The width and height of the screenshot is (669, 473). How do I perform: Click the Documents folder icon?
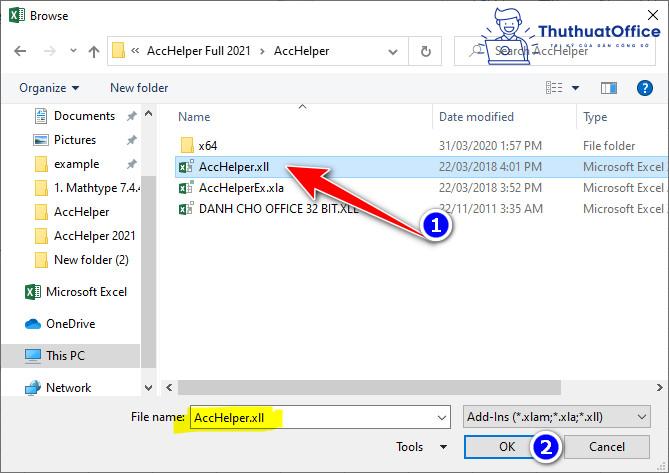41,116
